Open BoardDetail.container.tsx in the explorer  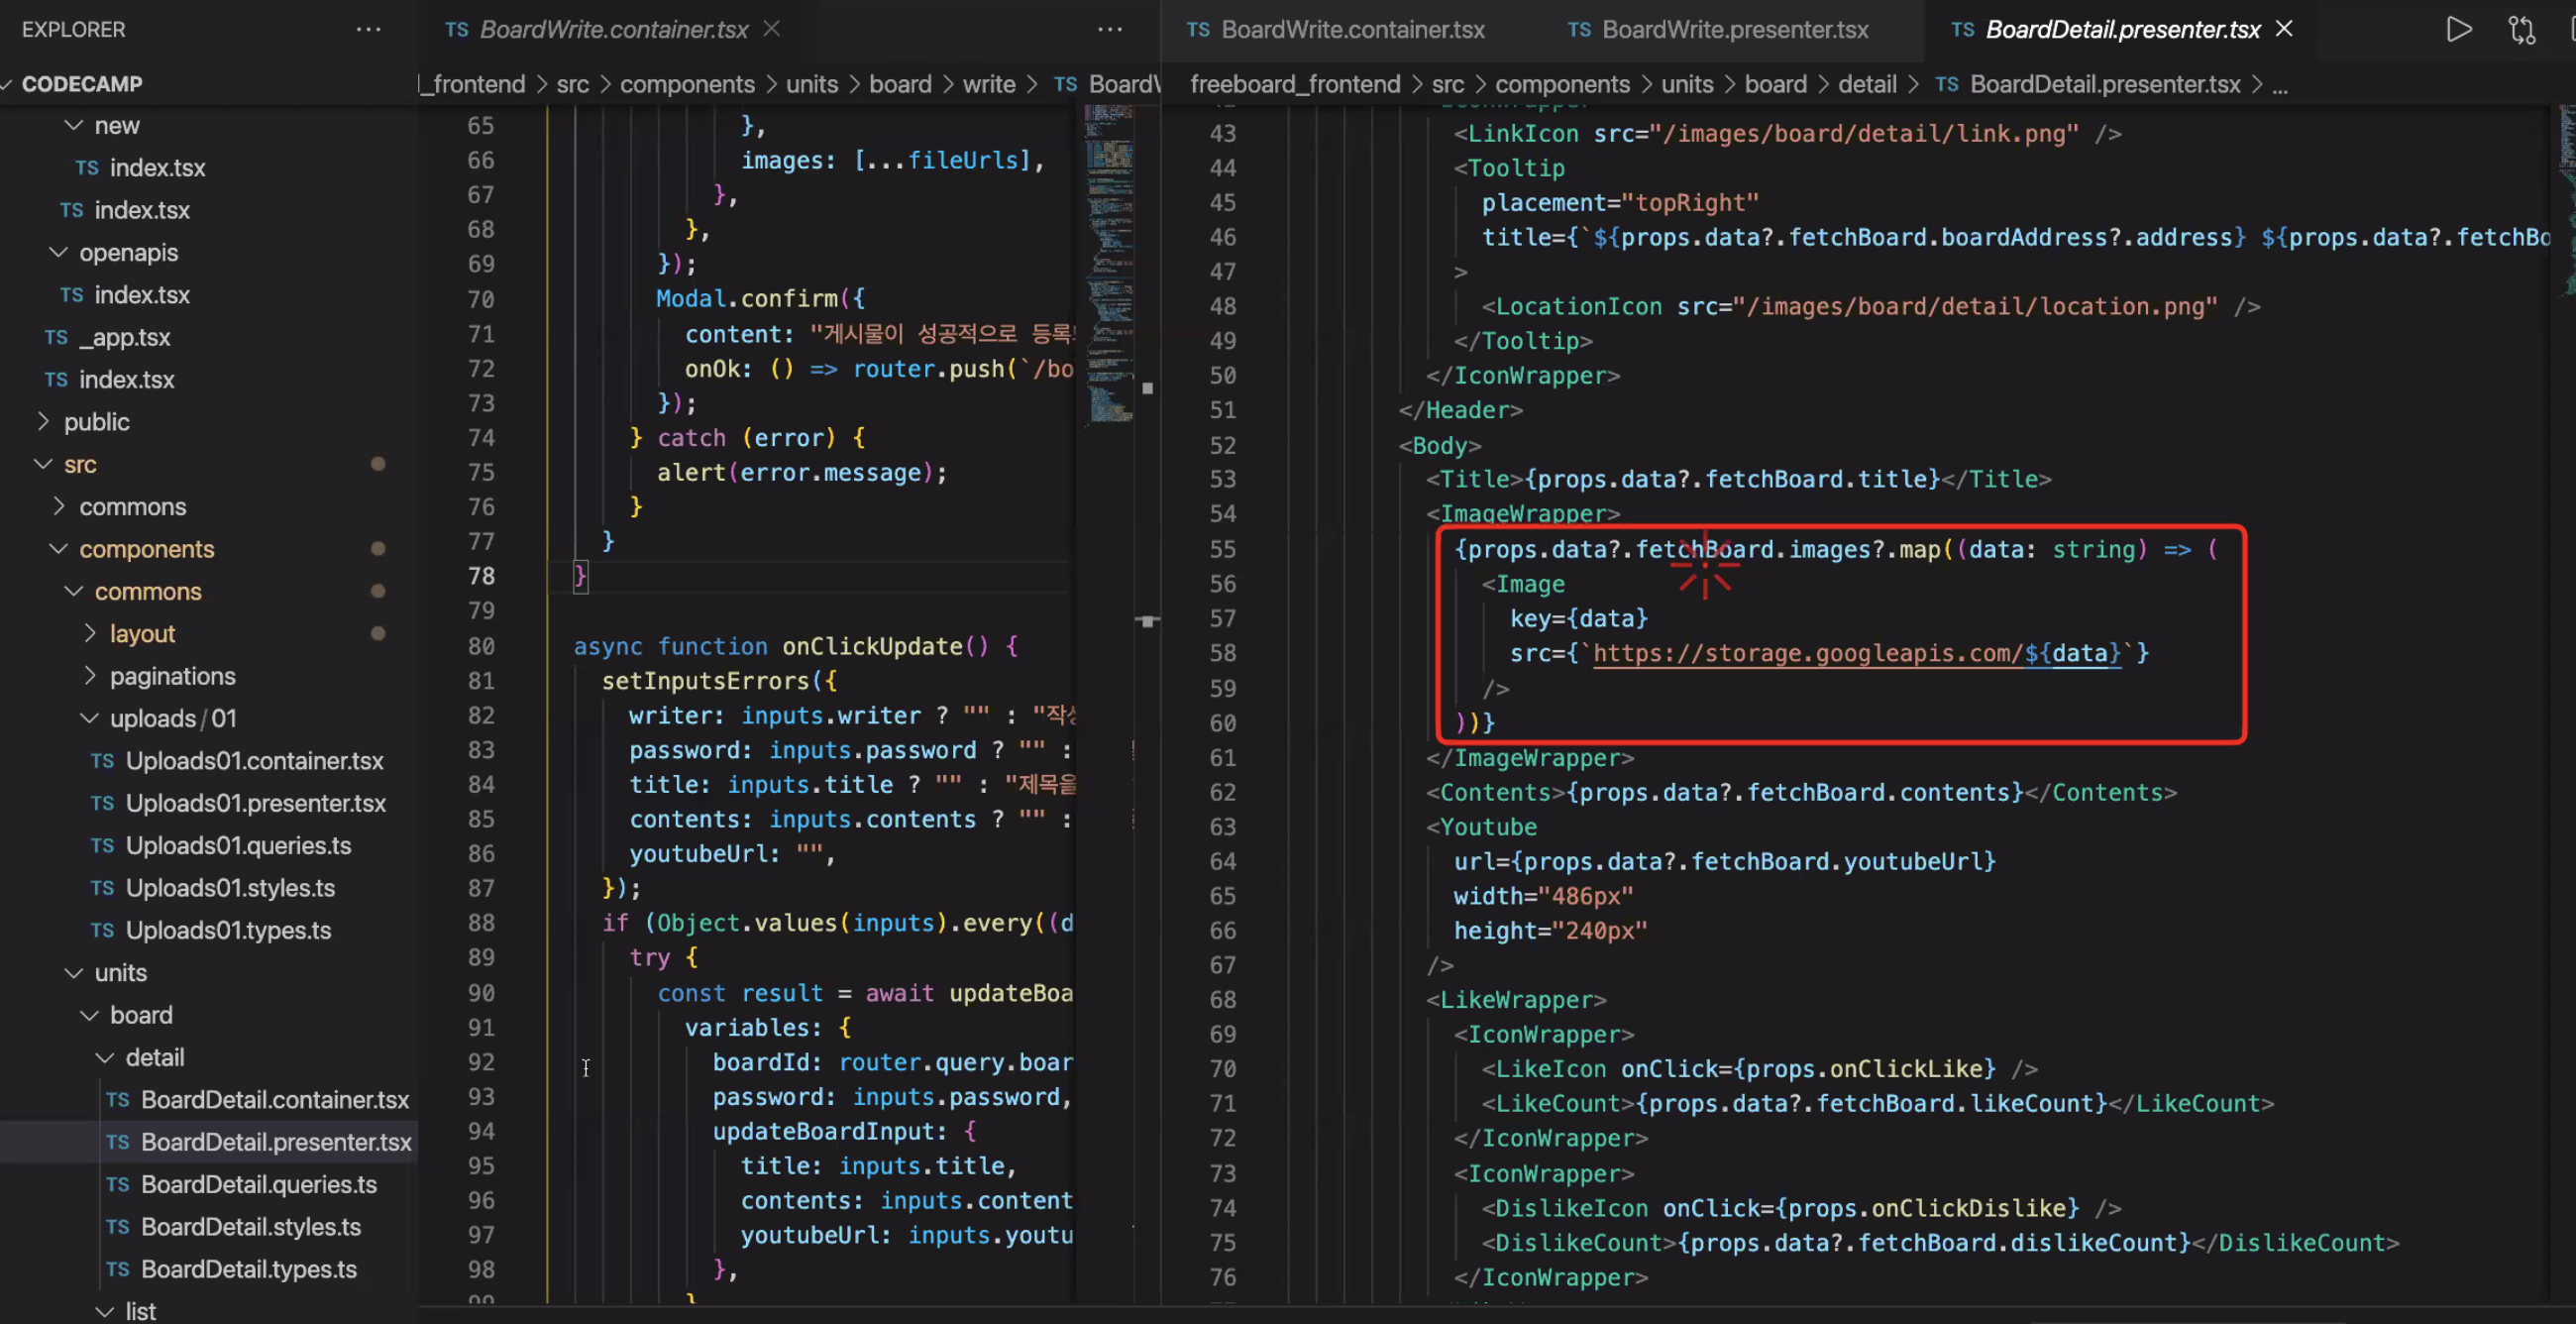[274, 1100]
